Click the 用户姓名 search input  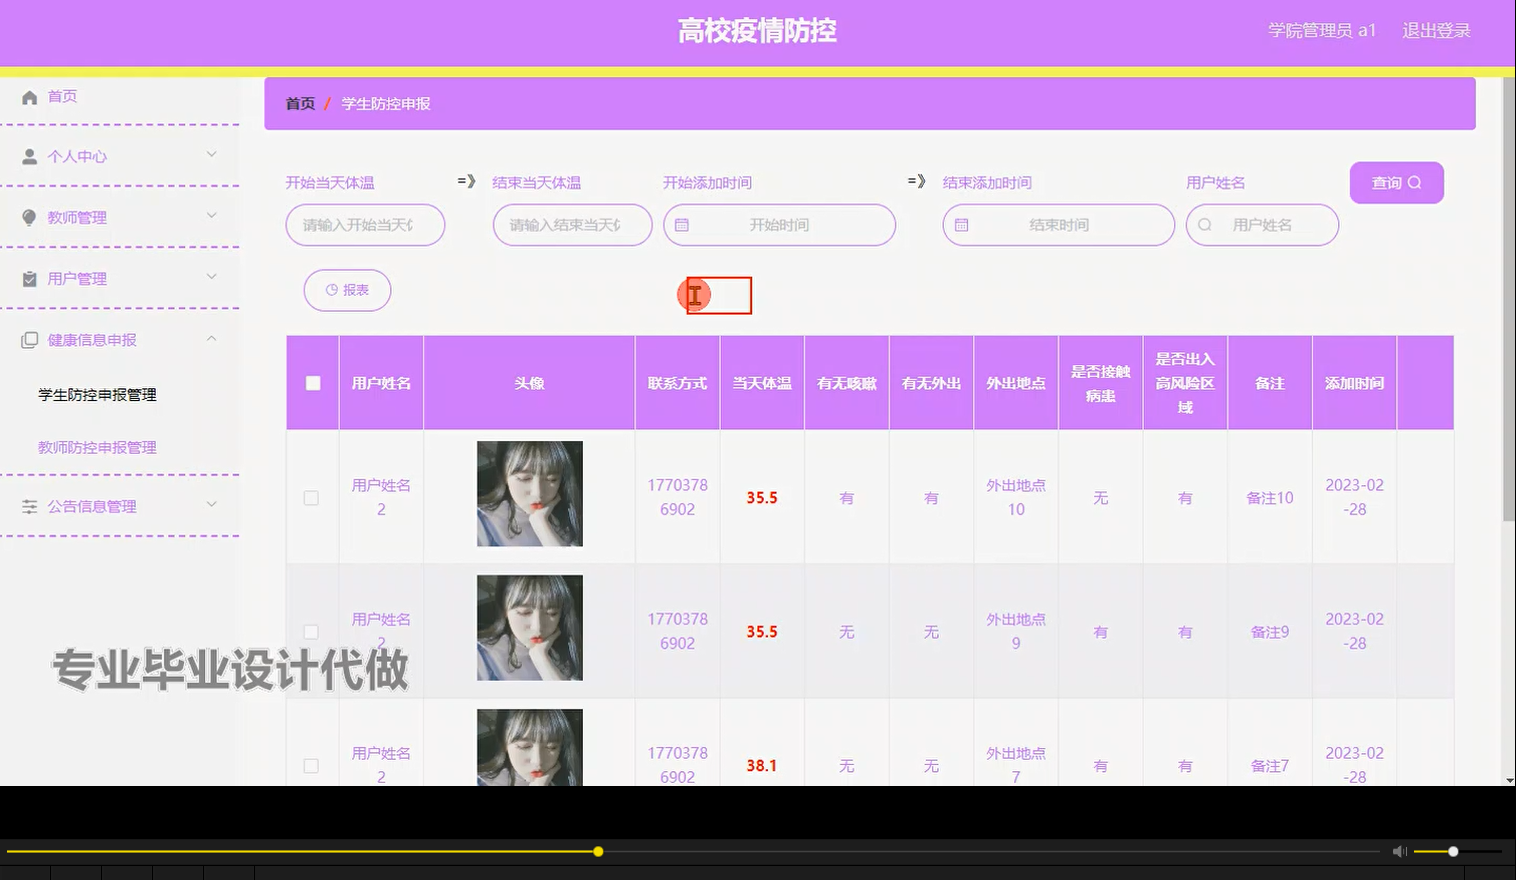1262,225
